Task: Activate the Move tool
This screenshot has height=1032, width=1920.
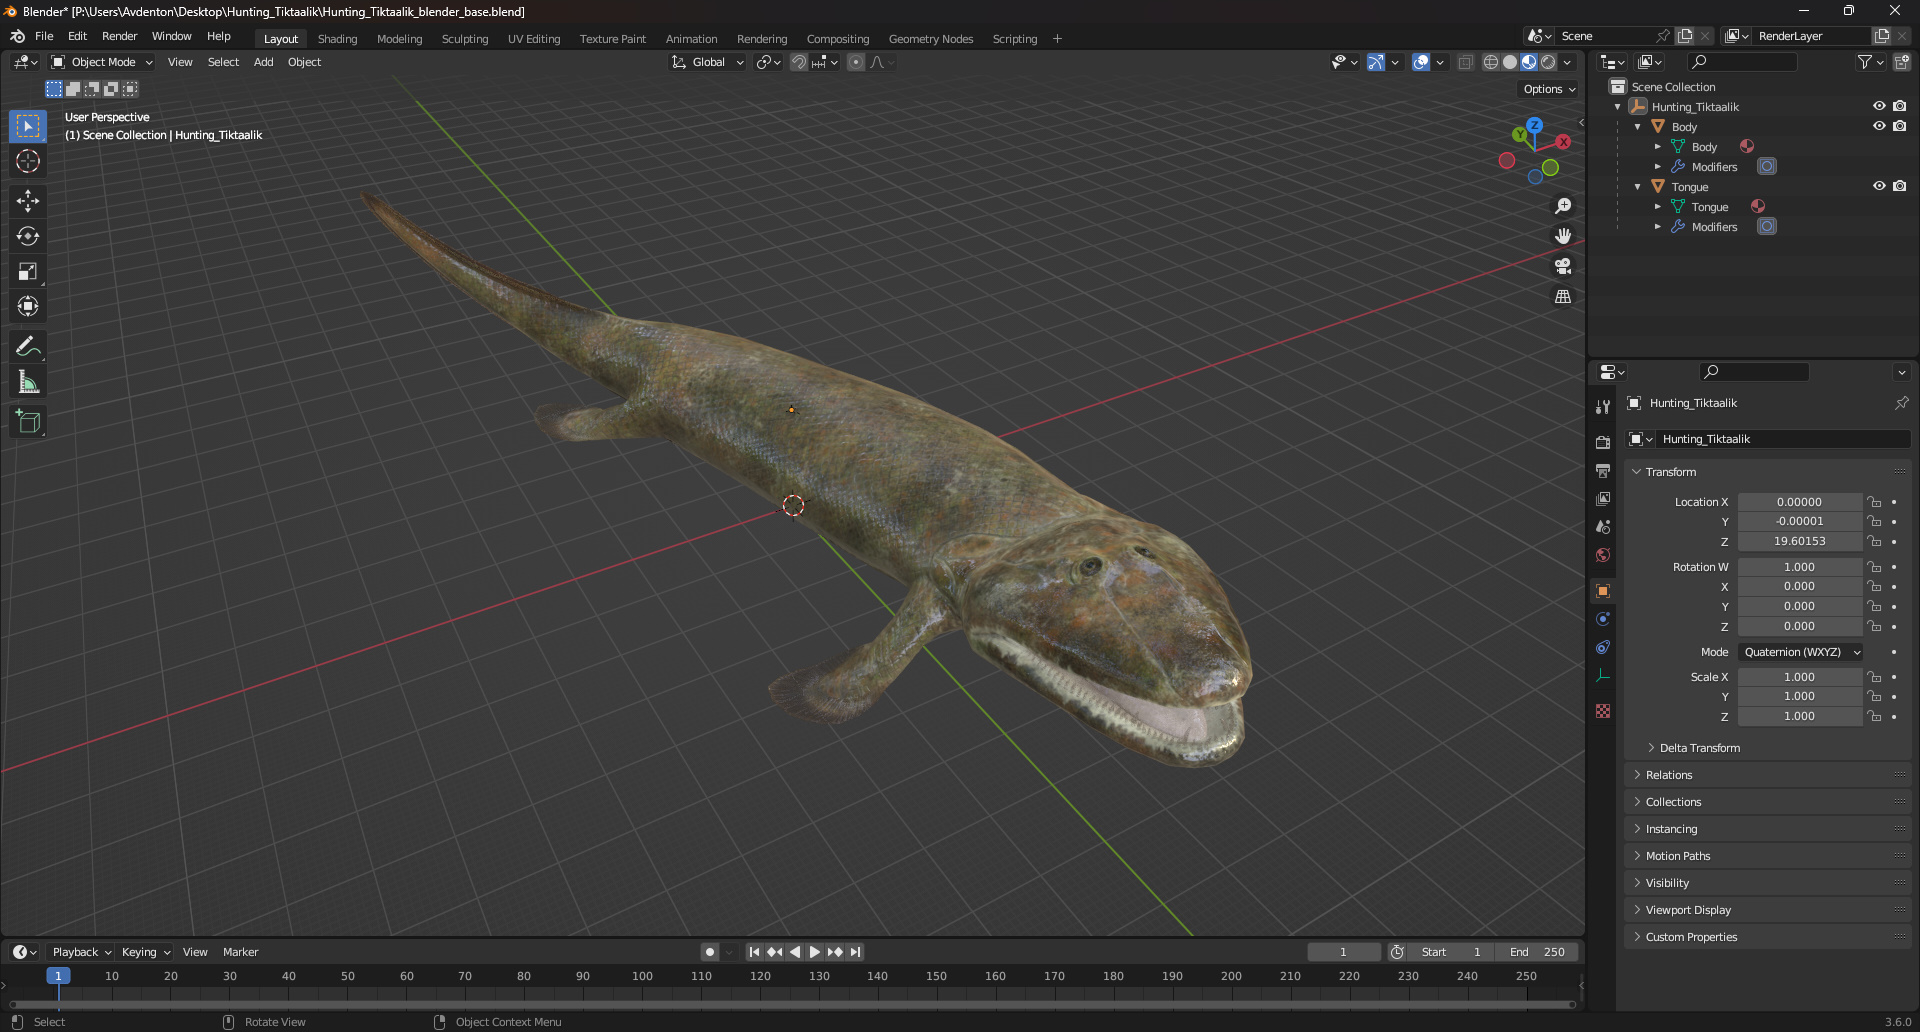Action: tap(28, 201)
